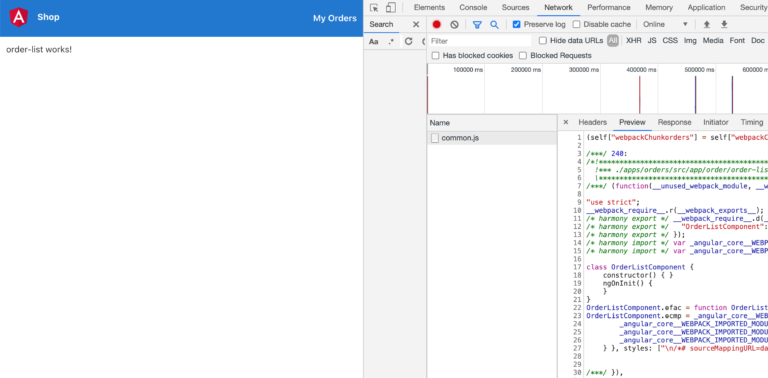Switch to the Console tab
768x378 pixels.
coord(473,8)
